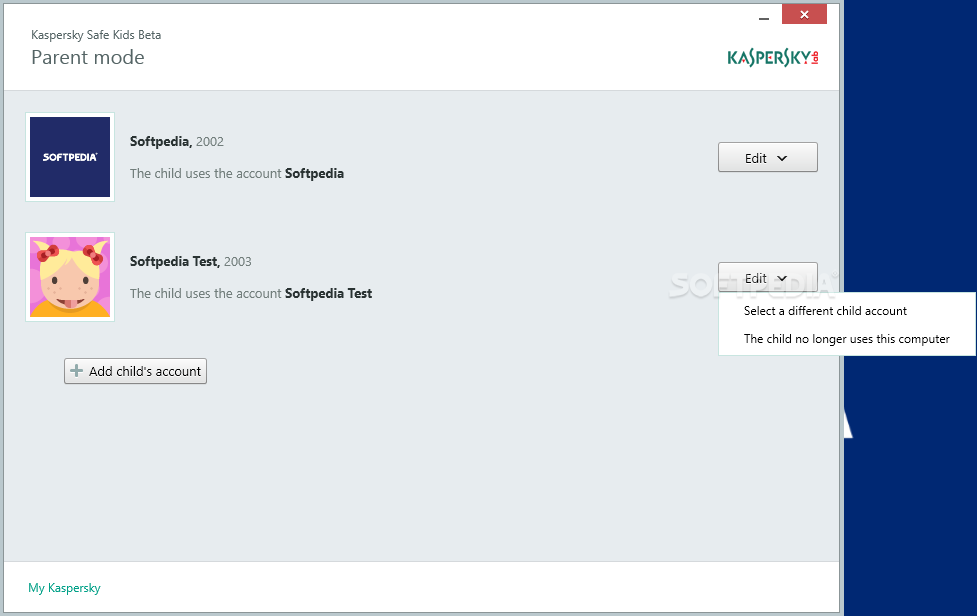Image resolution: width=977 pixels, height=616 pixels.
Task: Open the Edit dropdown for Softpedia 2002
Action: click(x=768, y=158)
